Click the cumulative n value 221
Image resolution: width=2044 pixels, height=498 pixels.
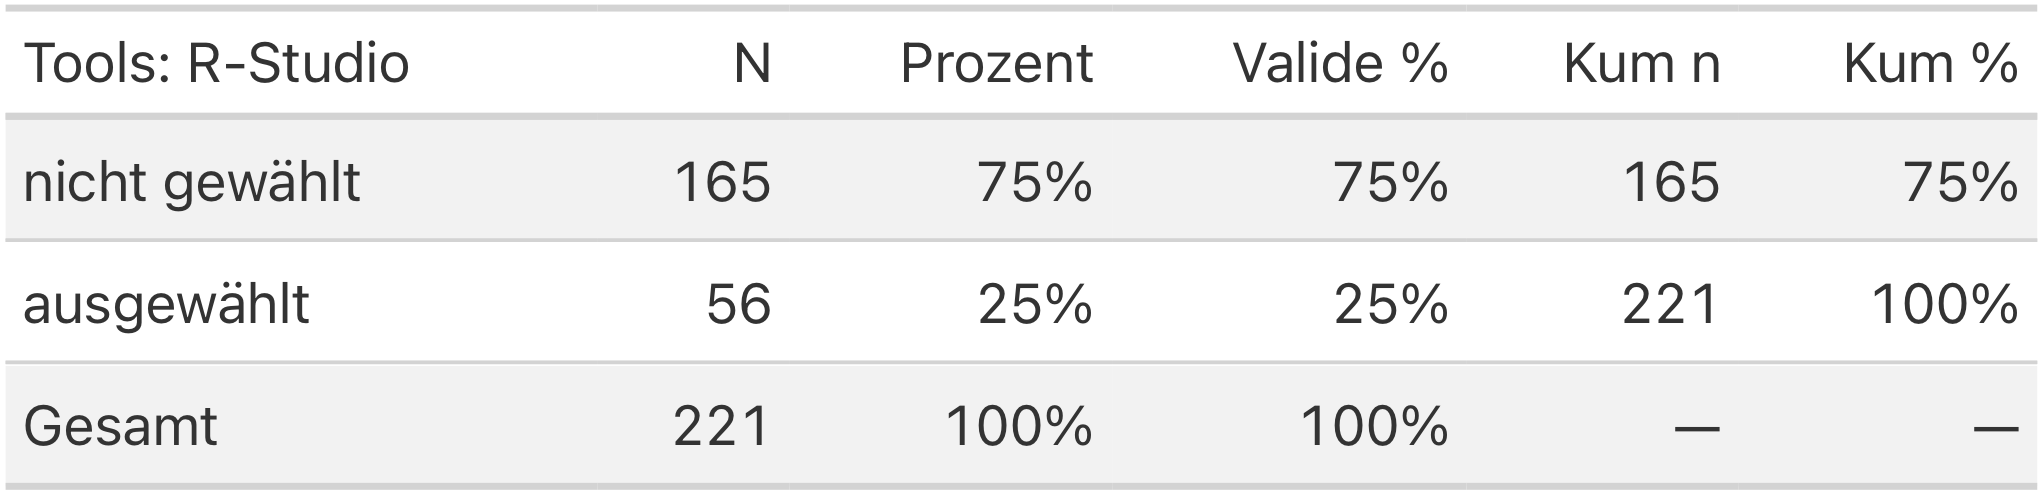point(1670,304)
